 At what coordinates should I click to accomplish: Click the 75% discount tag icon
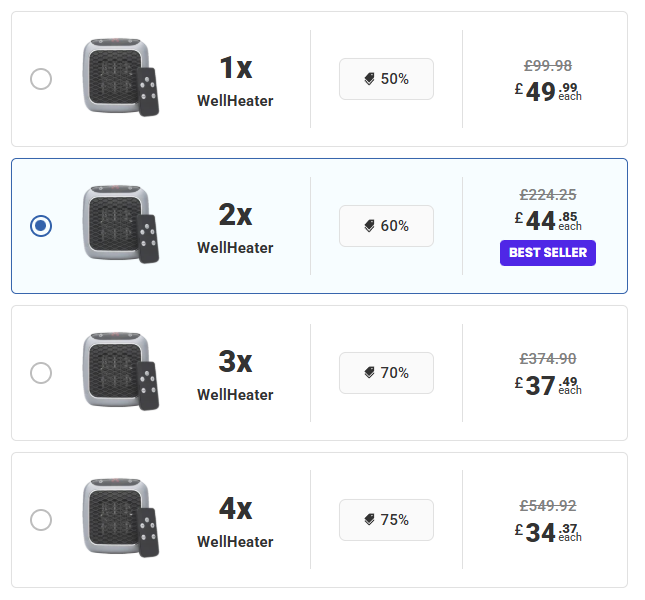click(x=370, y=520)
